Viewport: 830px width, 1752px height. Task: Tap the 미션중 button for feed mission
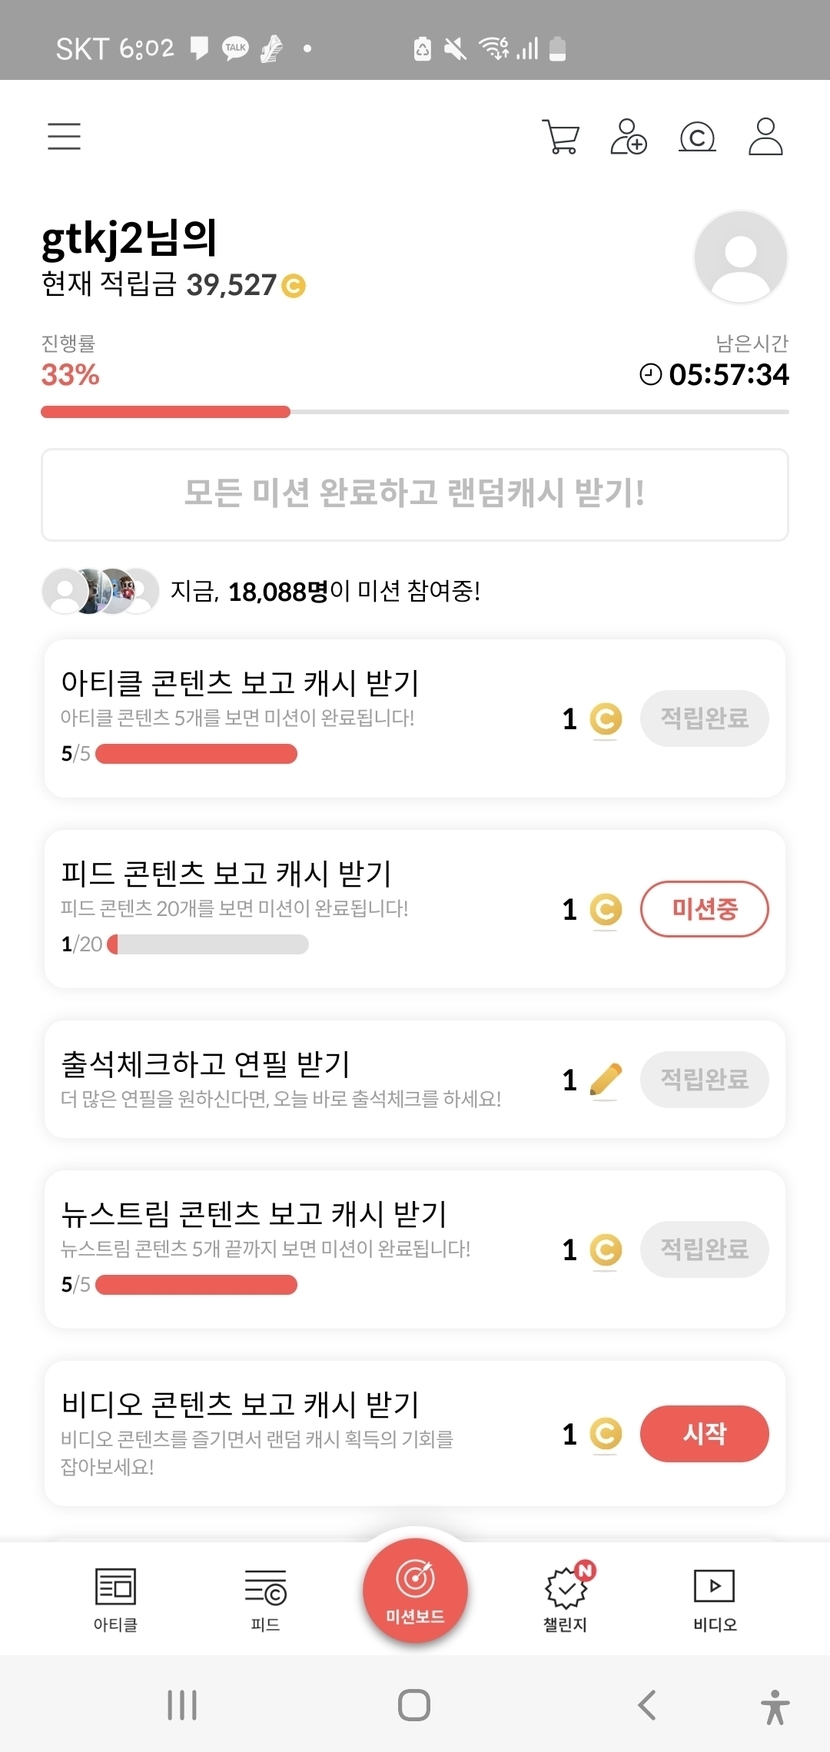point(704,909)
